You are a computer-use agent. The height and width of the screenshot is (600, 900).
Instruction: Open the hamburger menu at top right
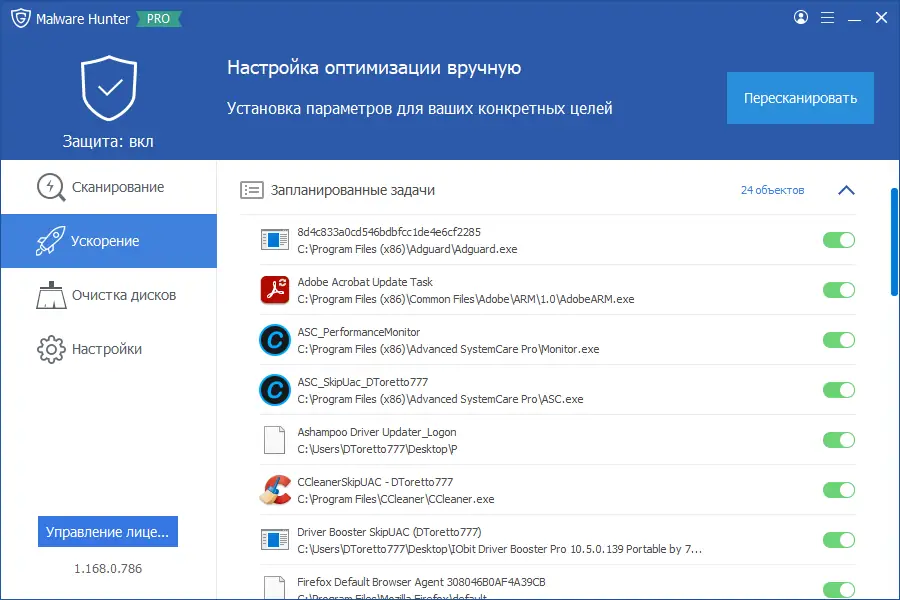pyautogui.click(x=827, y=17)
